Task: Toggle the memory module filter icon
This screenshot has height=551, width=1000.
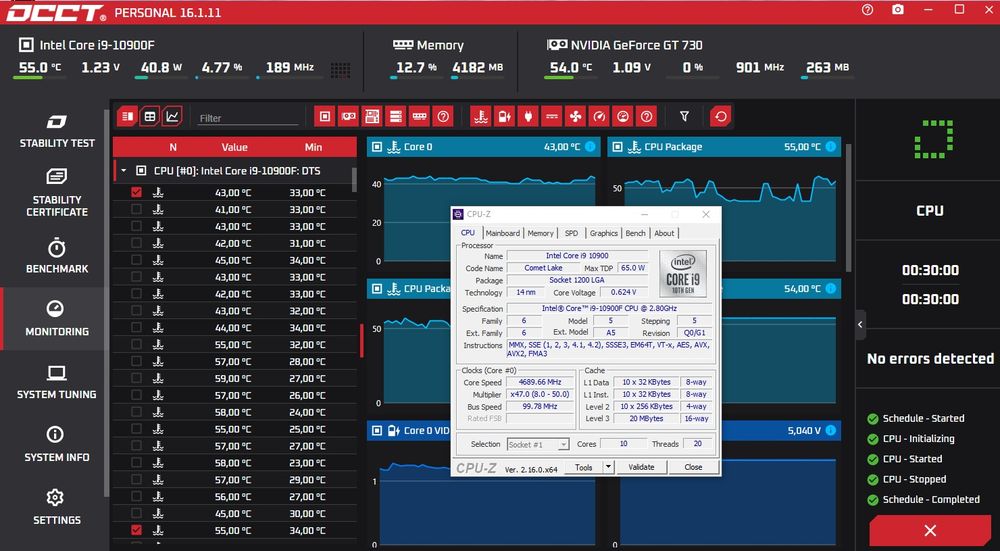Action: pos(419,117)
